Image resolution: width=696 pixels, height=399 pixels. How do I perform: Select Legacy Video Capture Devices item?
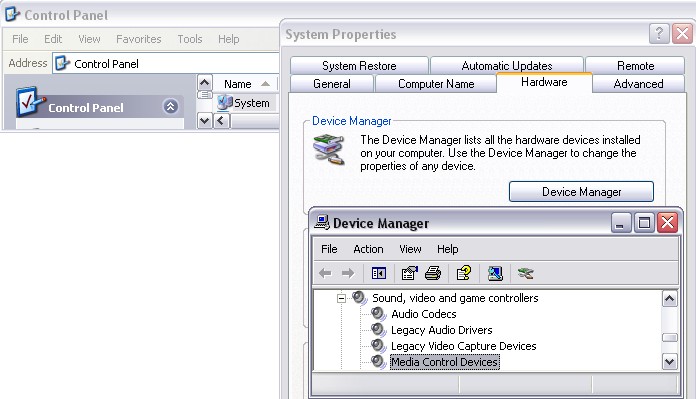coord(463,346)
